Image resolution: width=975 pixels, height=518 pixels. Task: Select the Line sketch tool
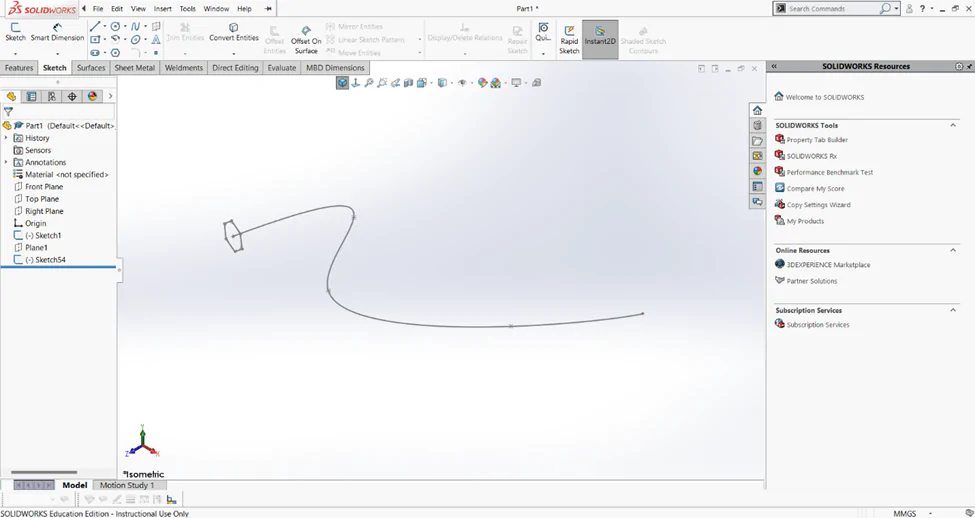[95, 26]
